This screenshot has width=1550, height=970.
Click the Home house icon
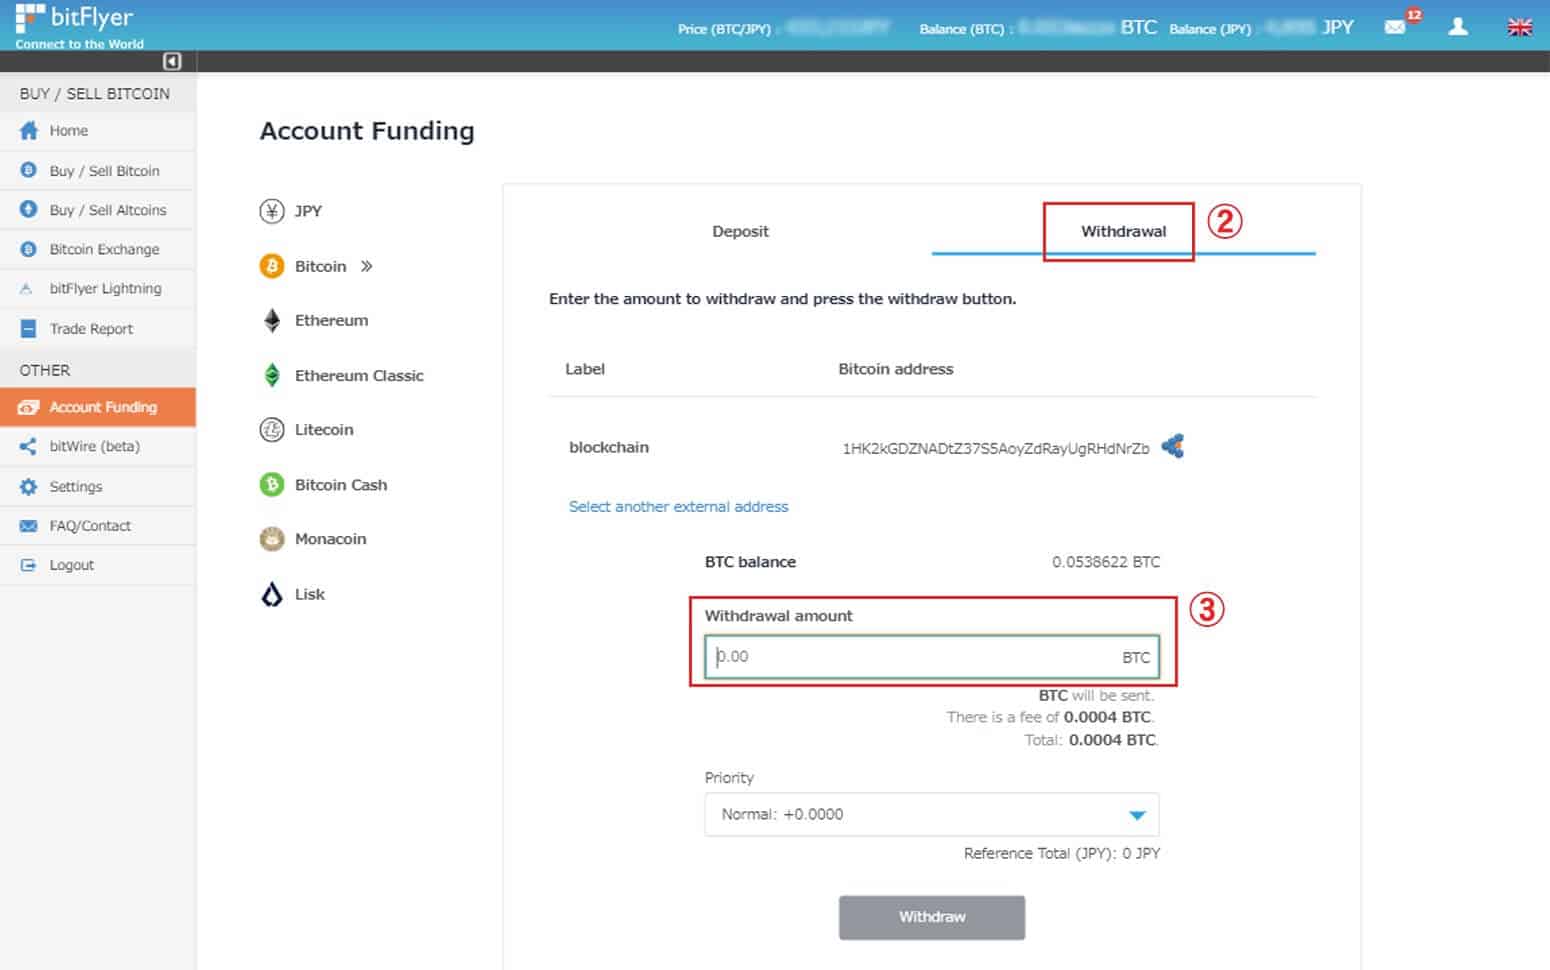tap(29, 131)
